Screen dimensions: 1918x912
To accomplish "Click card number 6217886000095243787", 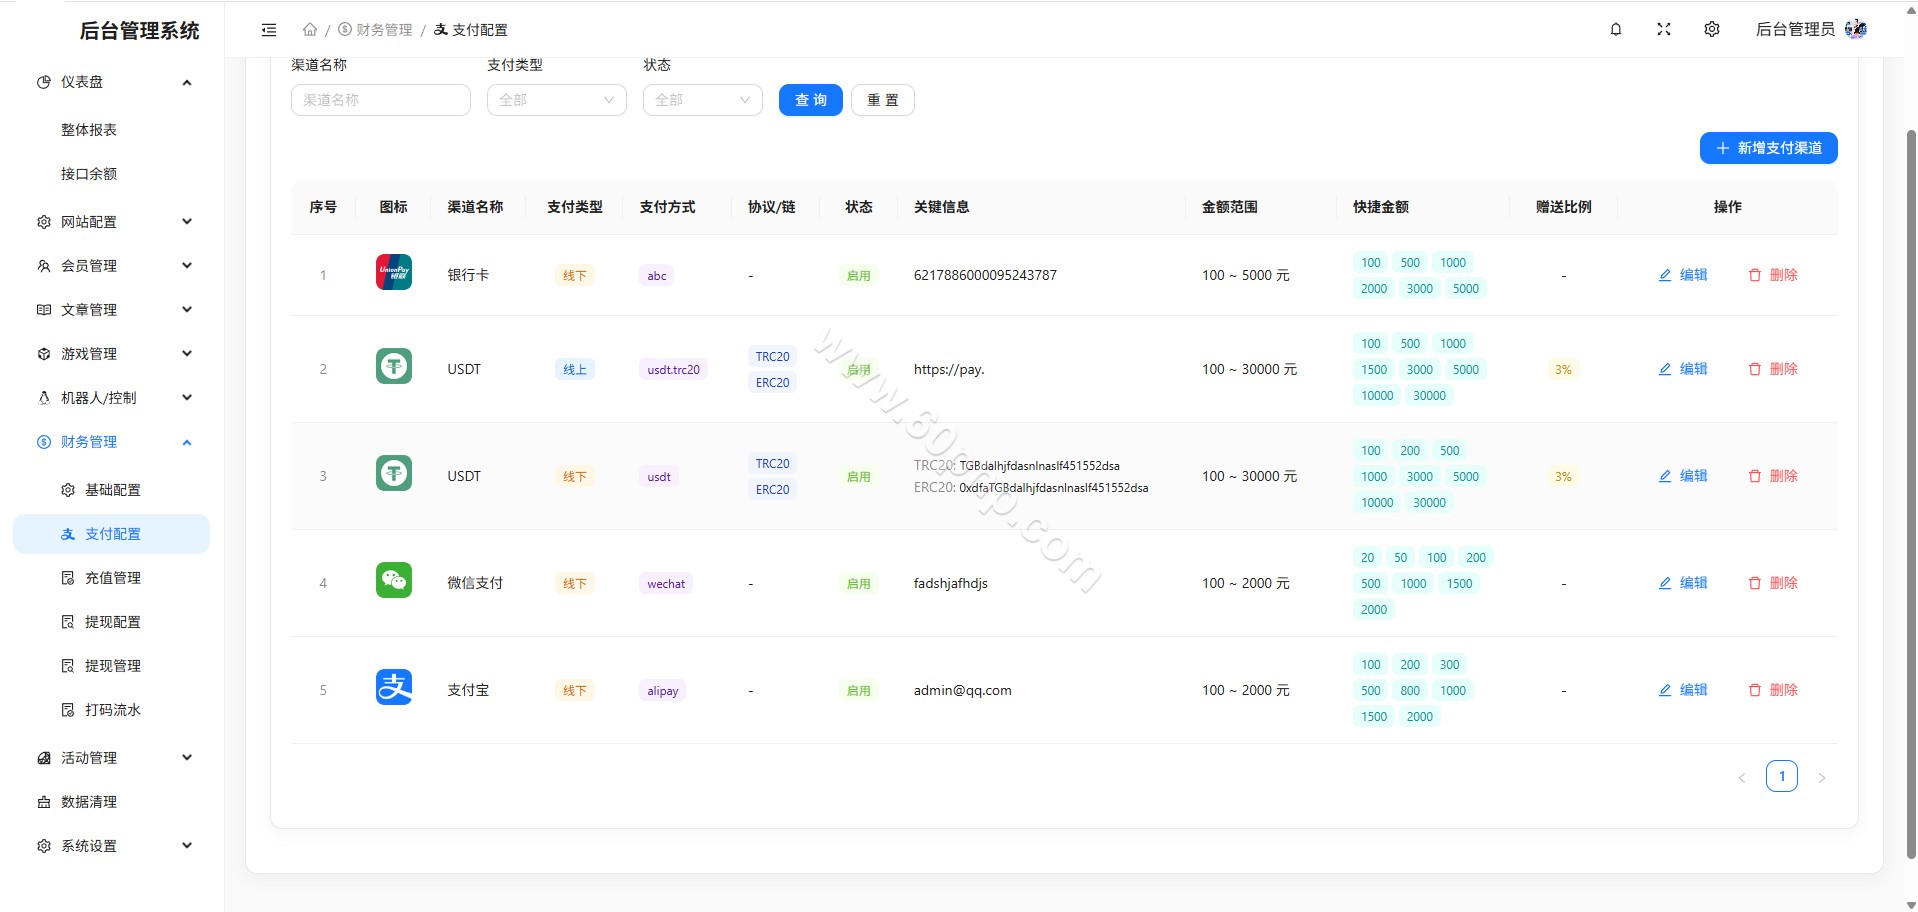I will coord(985,275).
